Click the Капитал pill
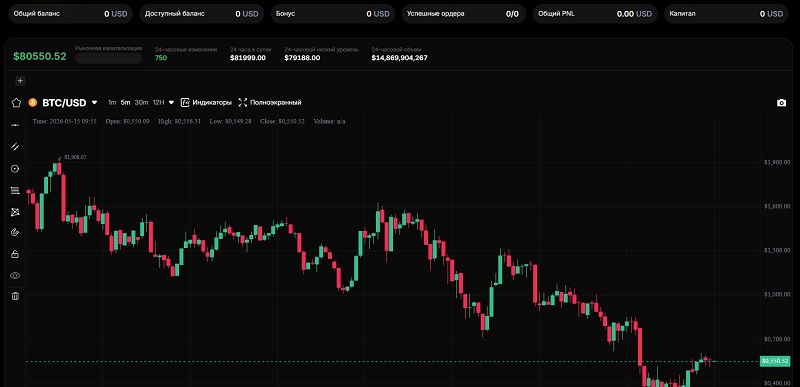The height and width of the screenshot is (387, 800). click(x=726, y=14)
